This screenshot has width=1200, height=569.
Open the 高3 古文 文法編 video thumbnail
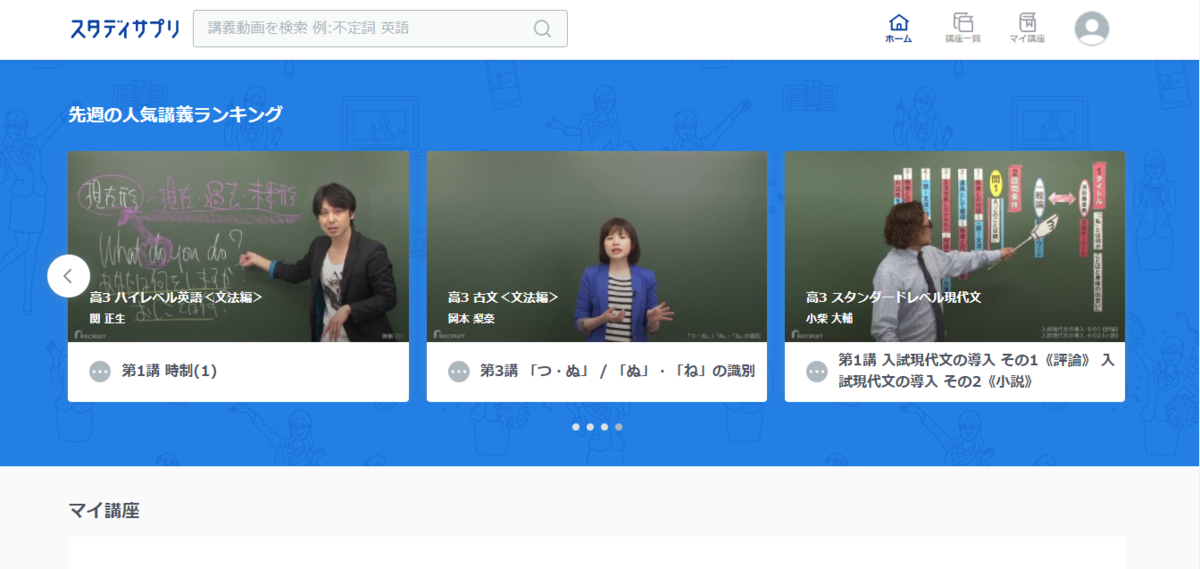tap(597, 246)
